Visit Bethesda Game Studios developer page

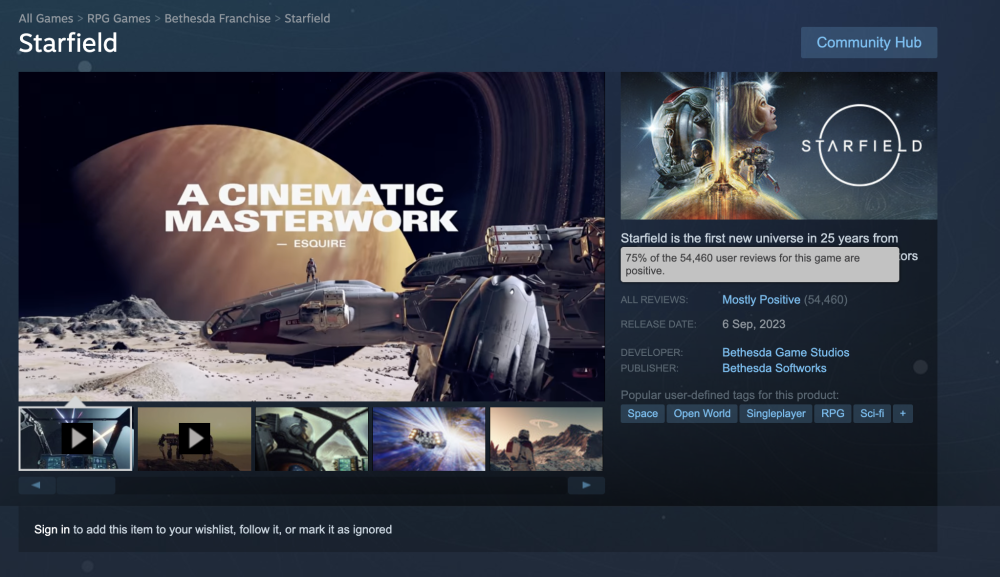click(x=785, y=352)
